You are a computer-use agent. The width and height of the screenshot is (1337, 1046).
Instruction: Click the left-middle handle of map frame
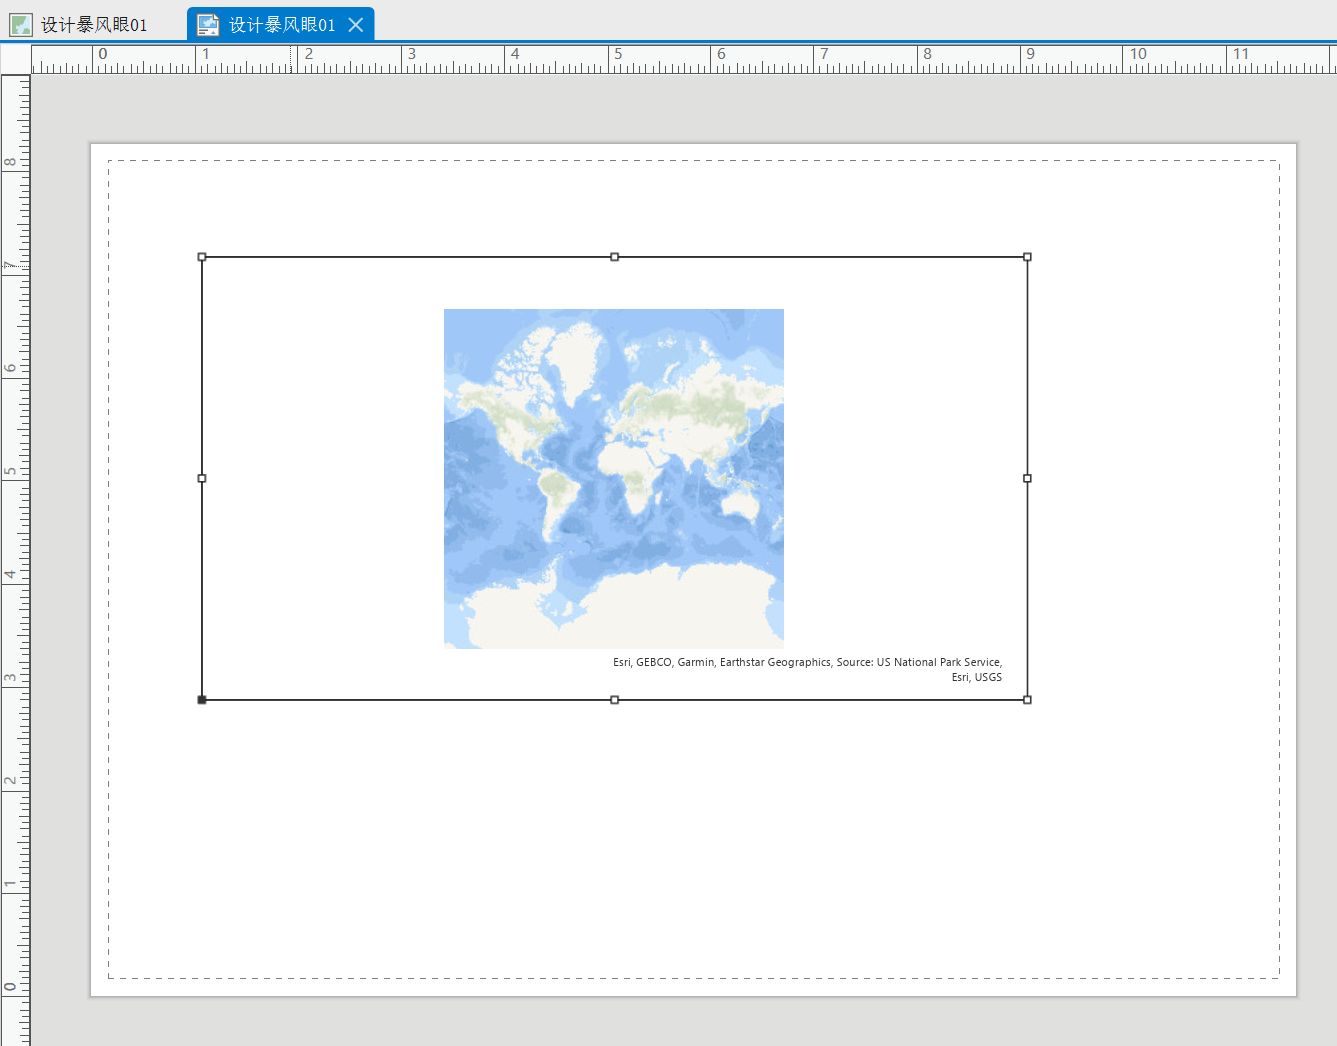coord(202,478)
